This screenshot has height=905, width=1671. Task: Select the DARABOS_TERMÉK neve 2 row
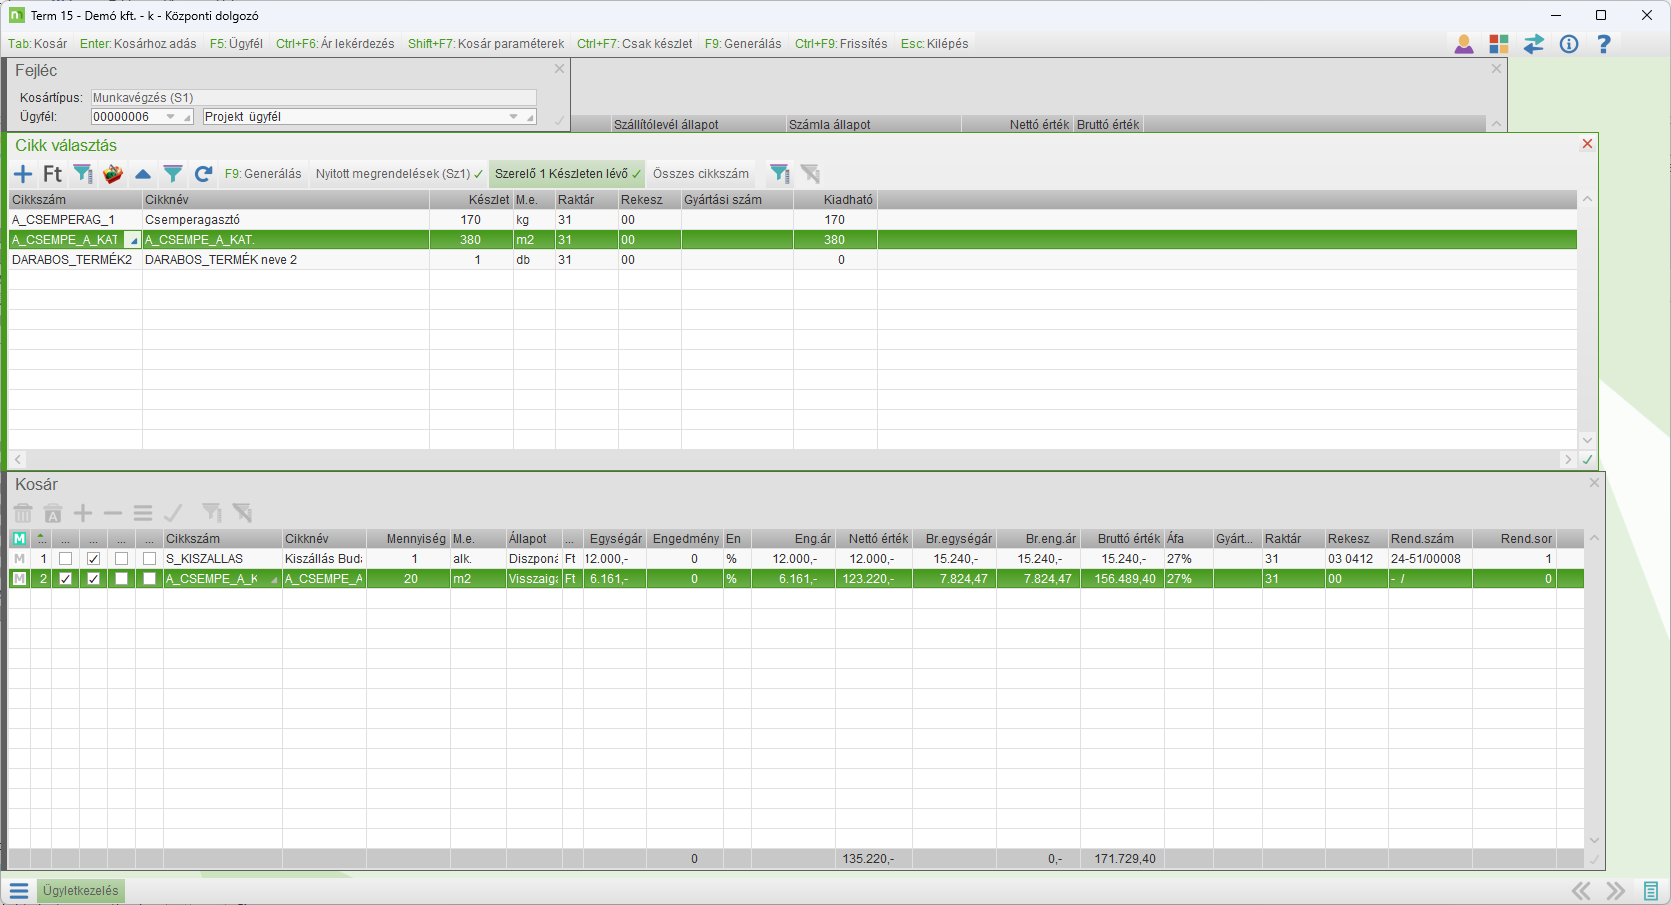pyautogui.click(x=793, y=260)
